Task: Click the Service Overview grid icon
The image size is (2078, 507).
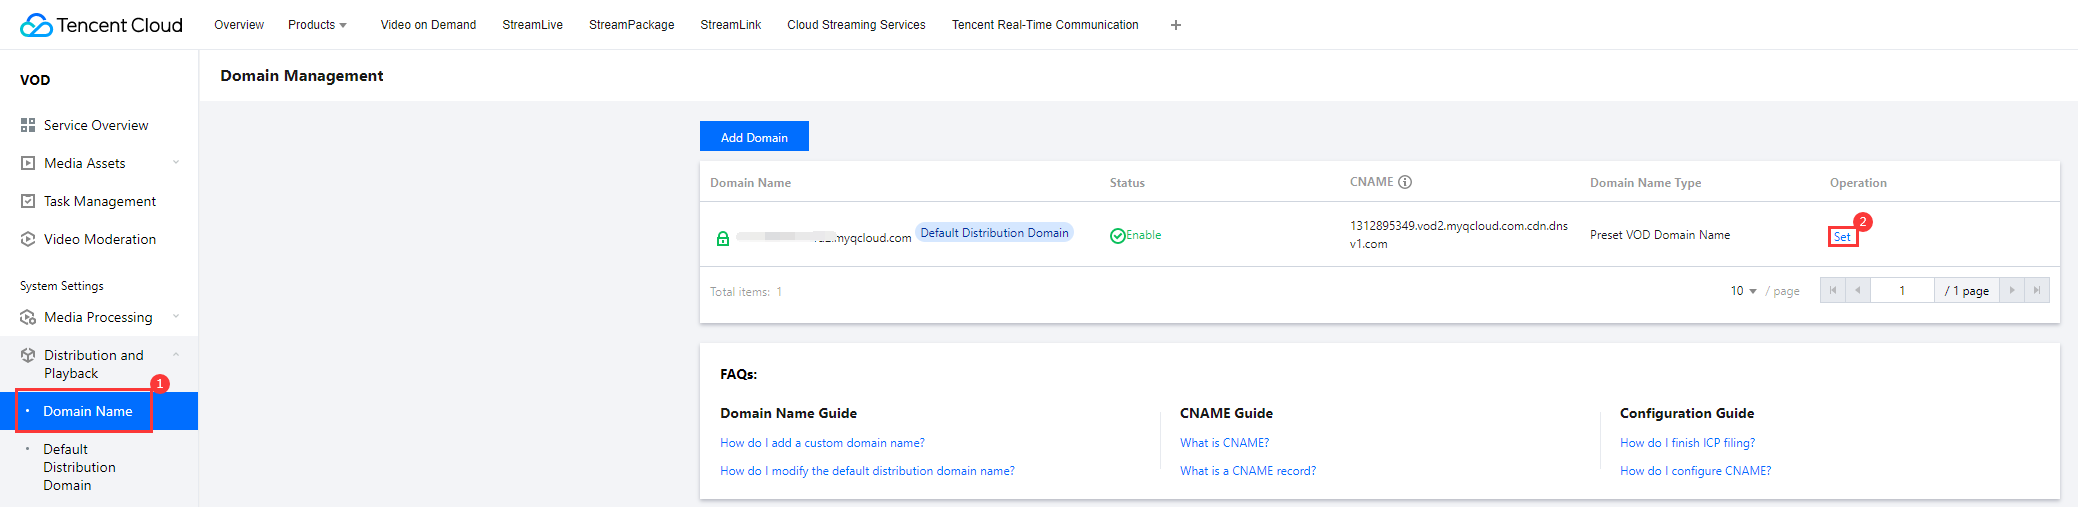Action: tap(28, 125)
